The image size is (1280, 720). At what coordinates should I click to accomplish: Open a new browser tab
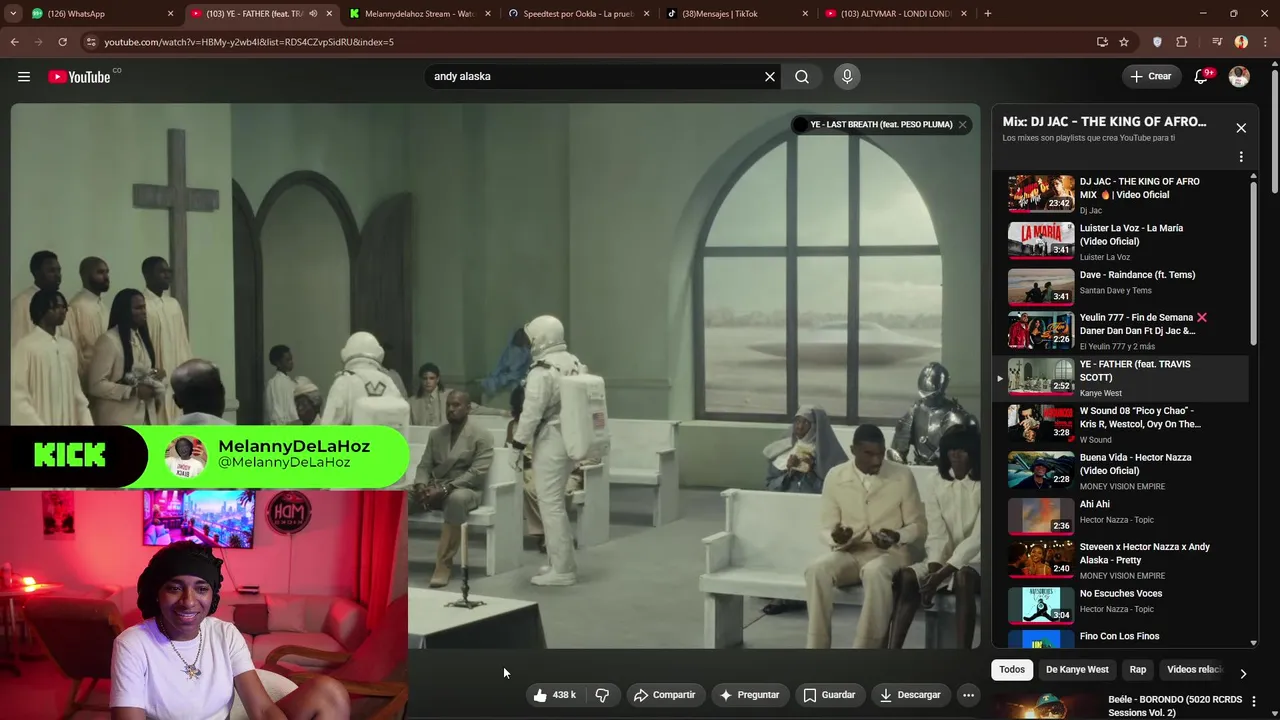[x=988, y=14]
